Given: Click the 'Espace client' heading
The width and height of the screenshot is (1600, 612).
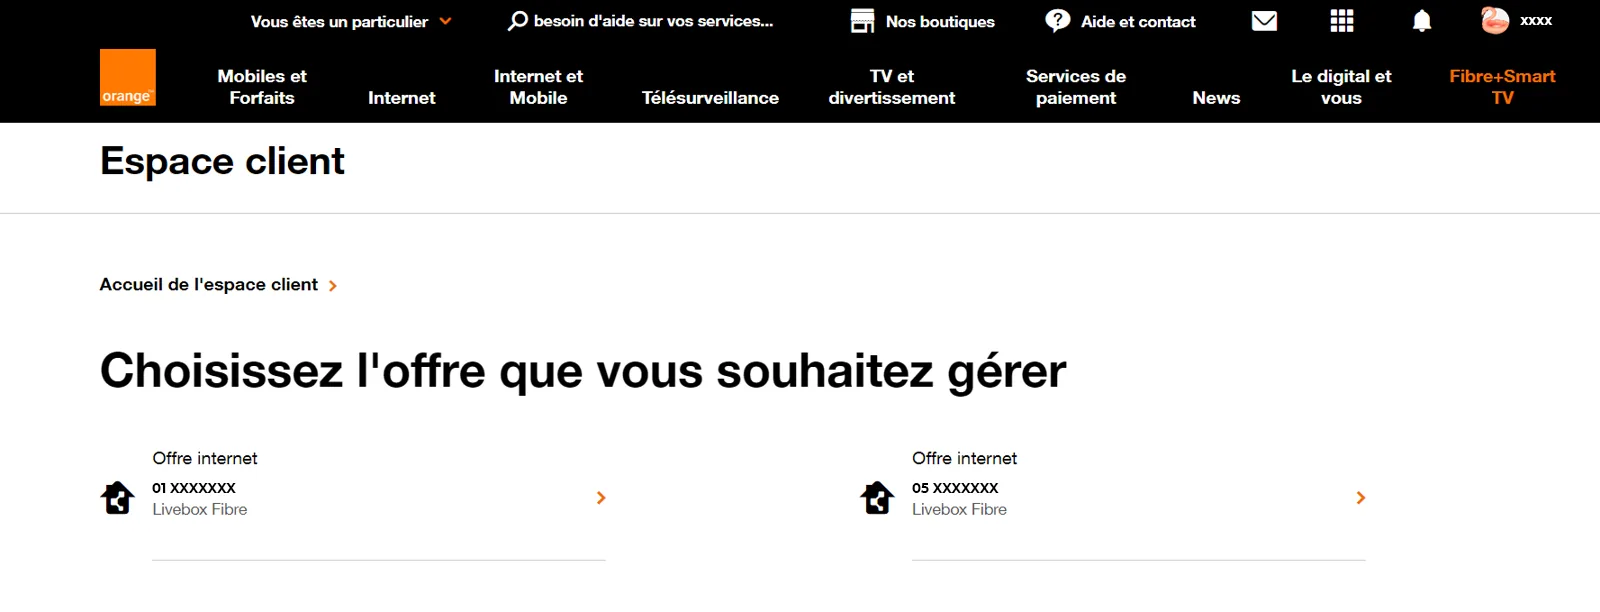Looking at the screenshot, I should [222, 161].
